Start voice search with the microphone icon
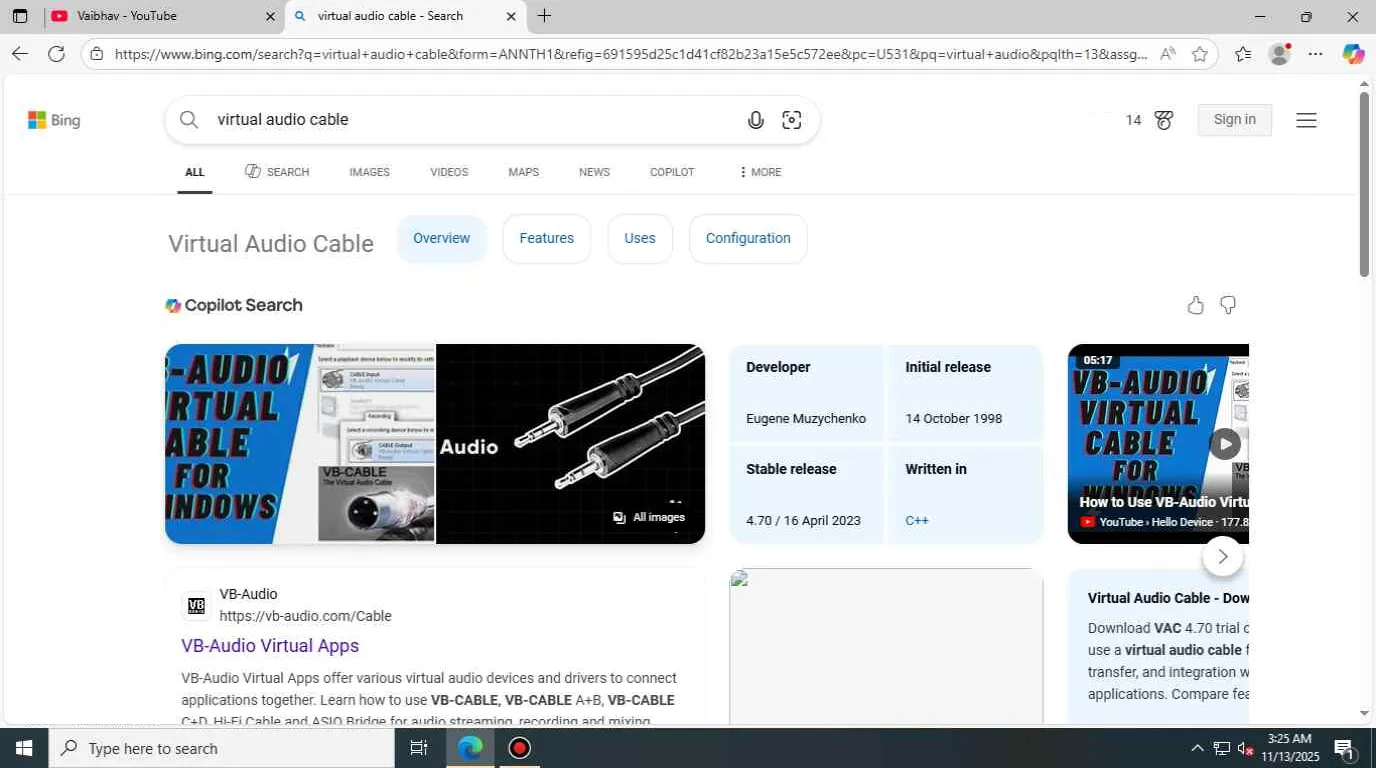 coord(756,120)
